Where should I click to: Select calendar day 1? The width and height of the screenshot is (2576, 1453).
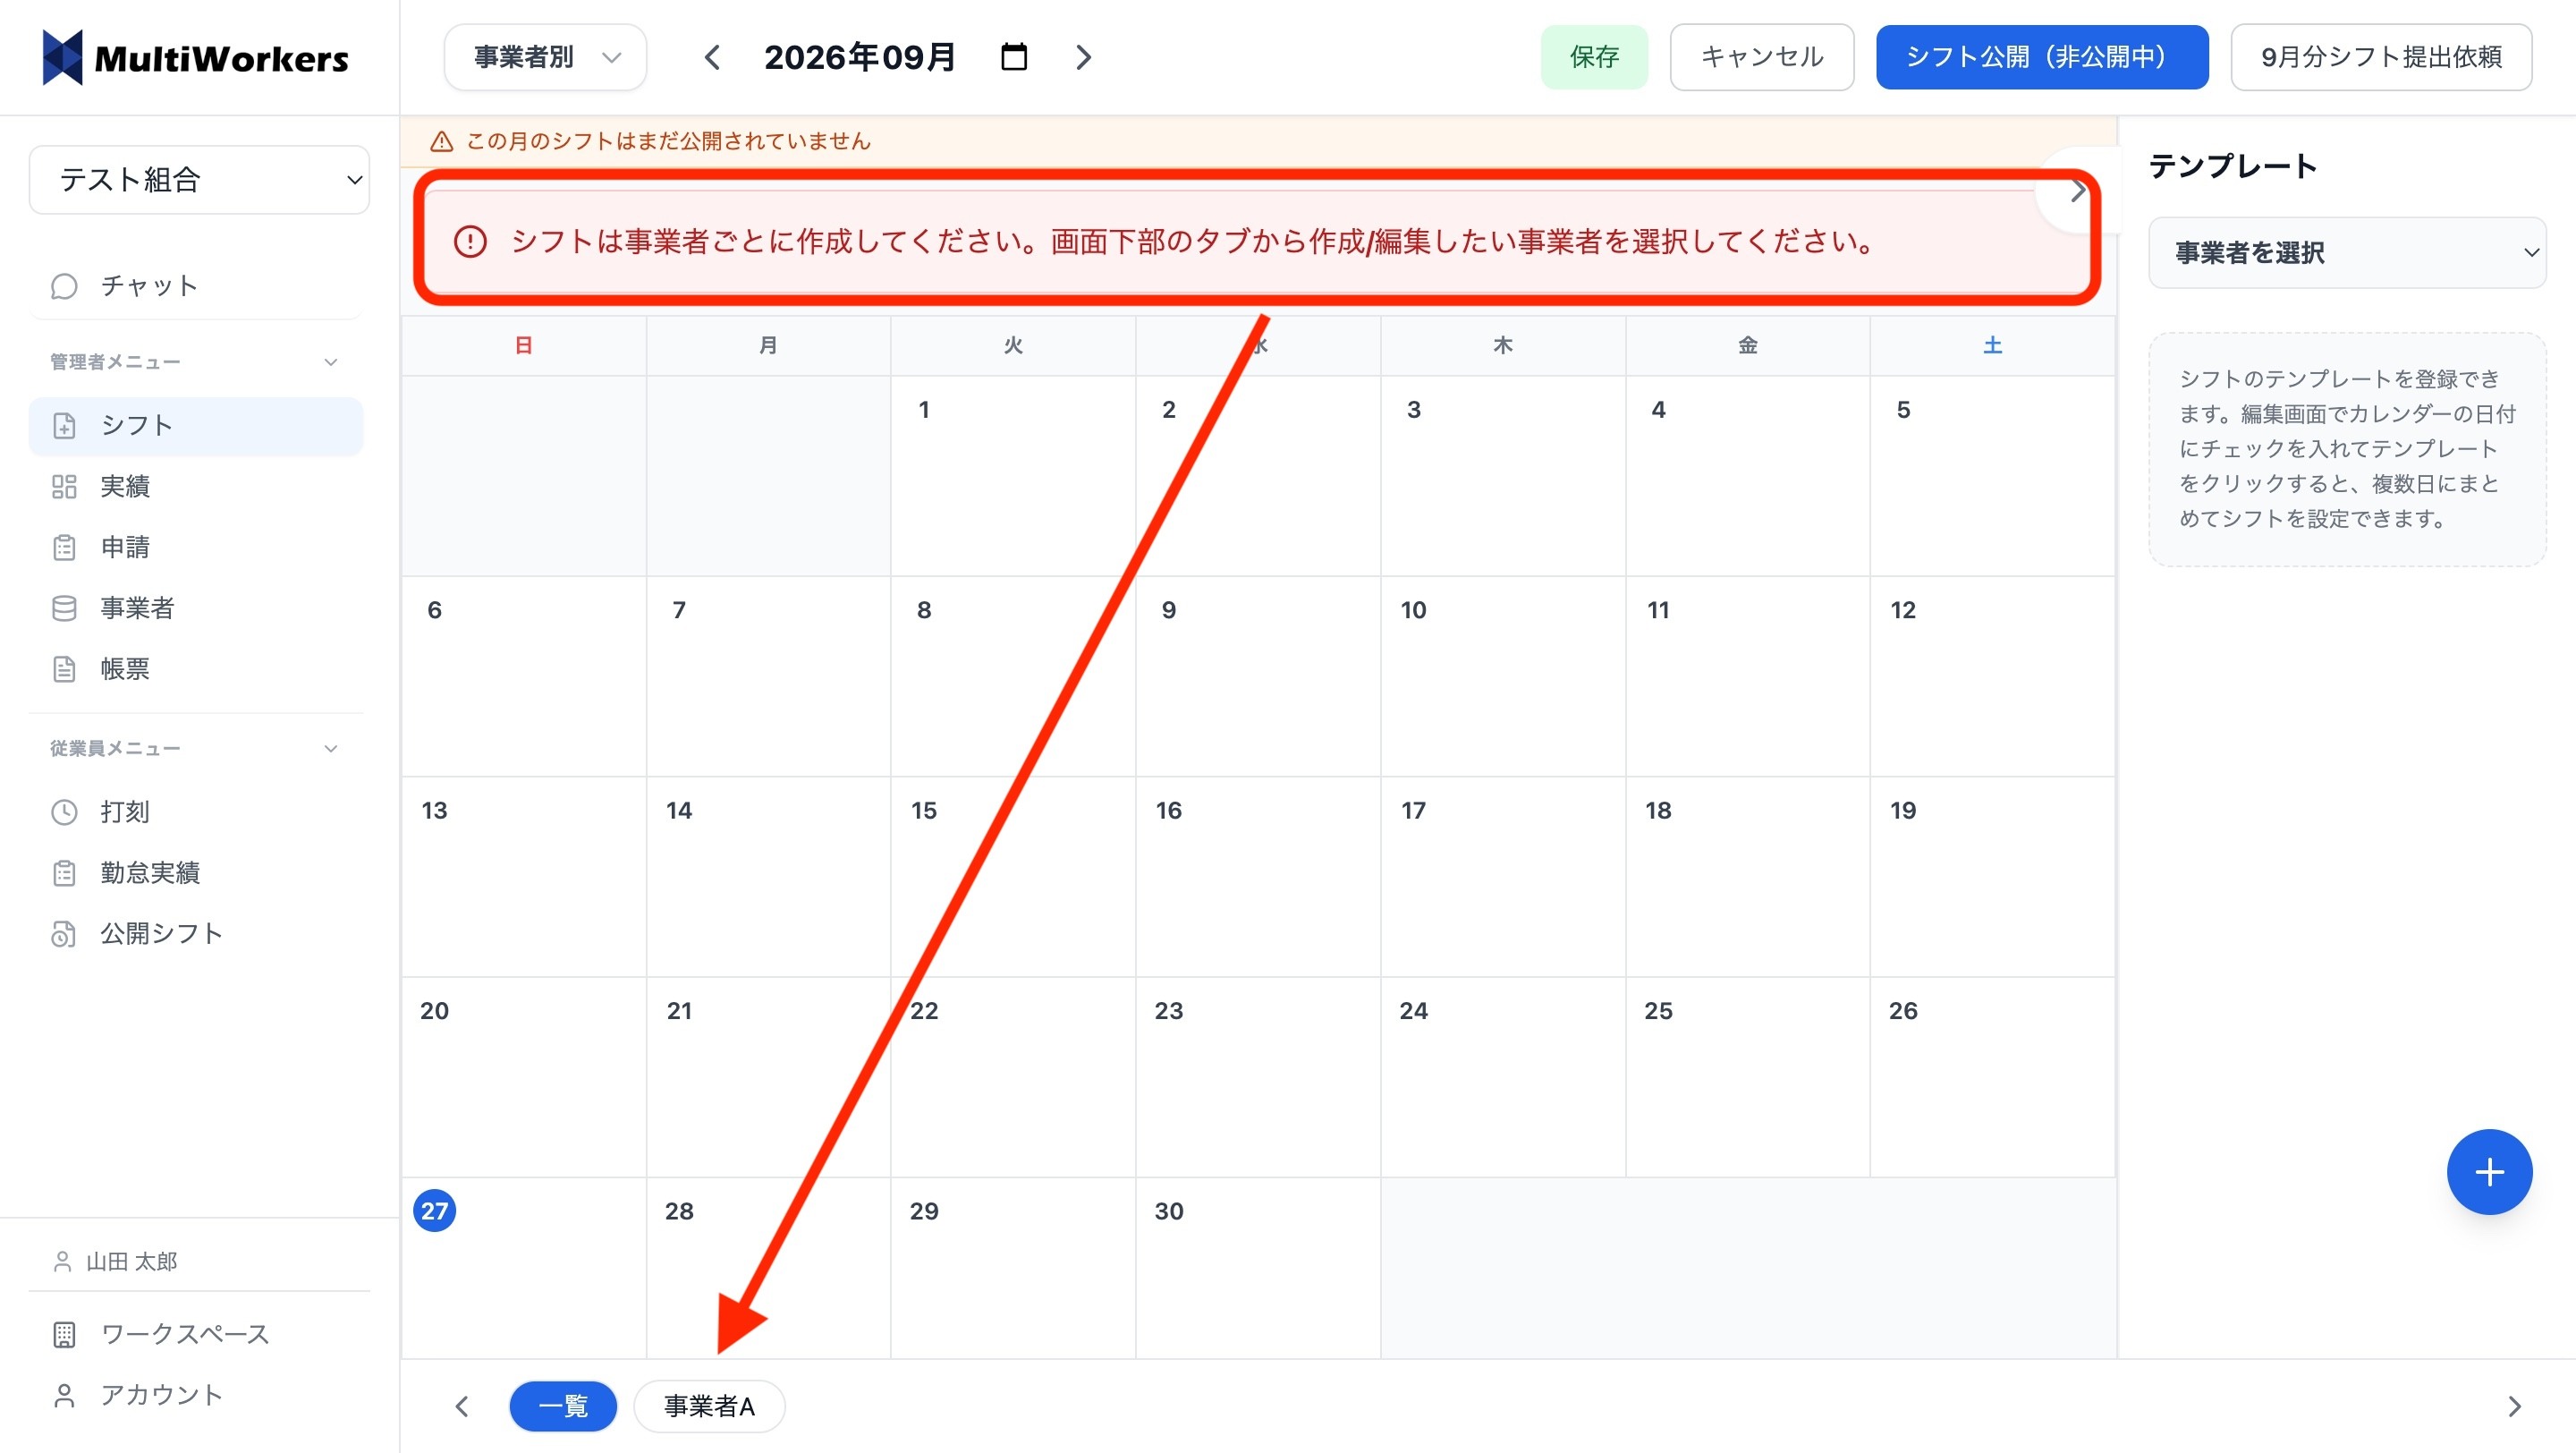click(x=1013, y=476)
